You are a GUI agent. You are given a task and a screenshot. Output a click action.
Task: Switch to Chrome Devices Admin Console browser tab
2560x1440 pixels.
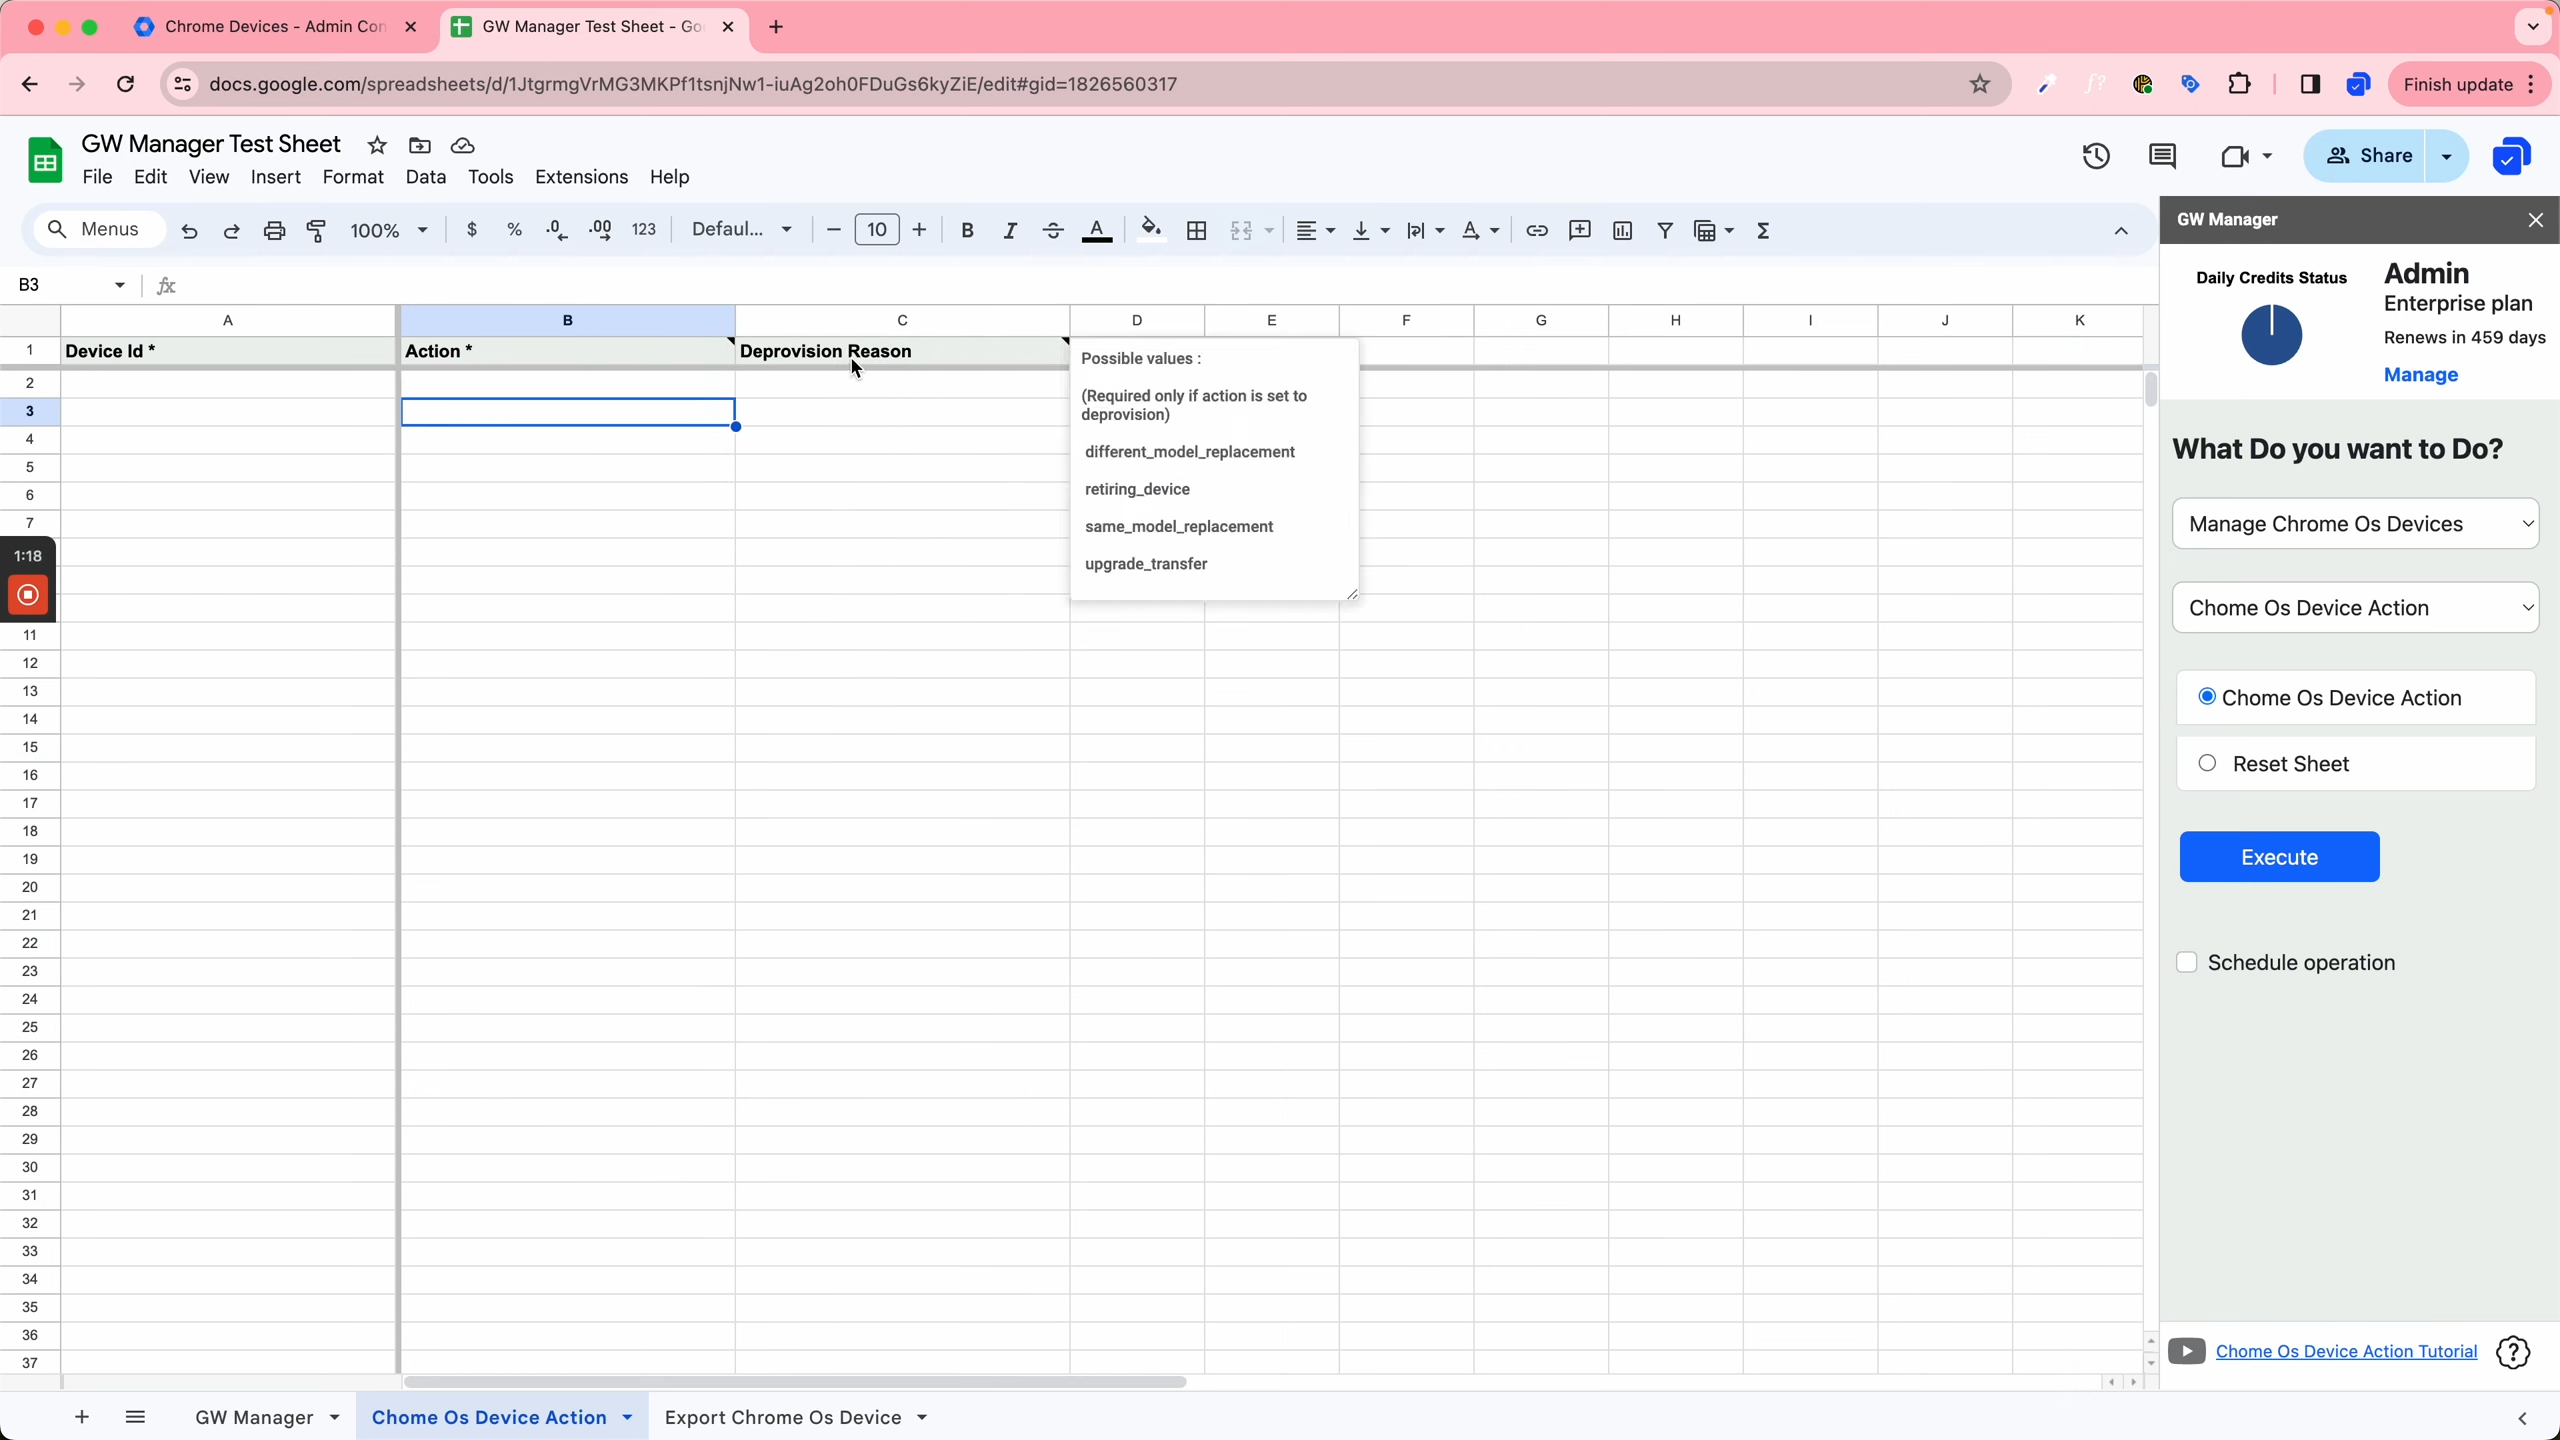tap(275, 27)
